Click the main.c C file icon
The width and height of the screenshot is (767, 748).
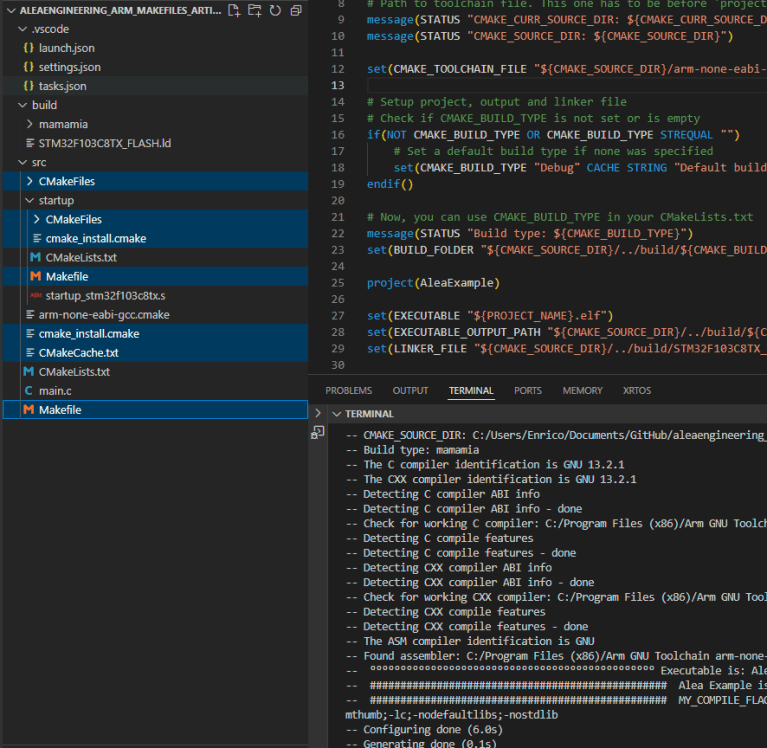28,391
